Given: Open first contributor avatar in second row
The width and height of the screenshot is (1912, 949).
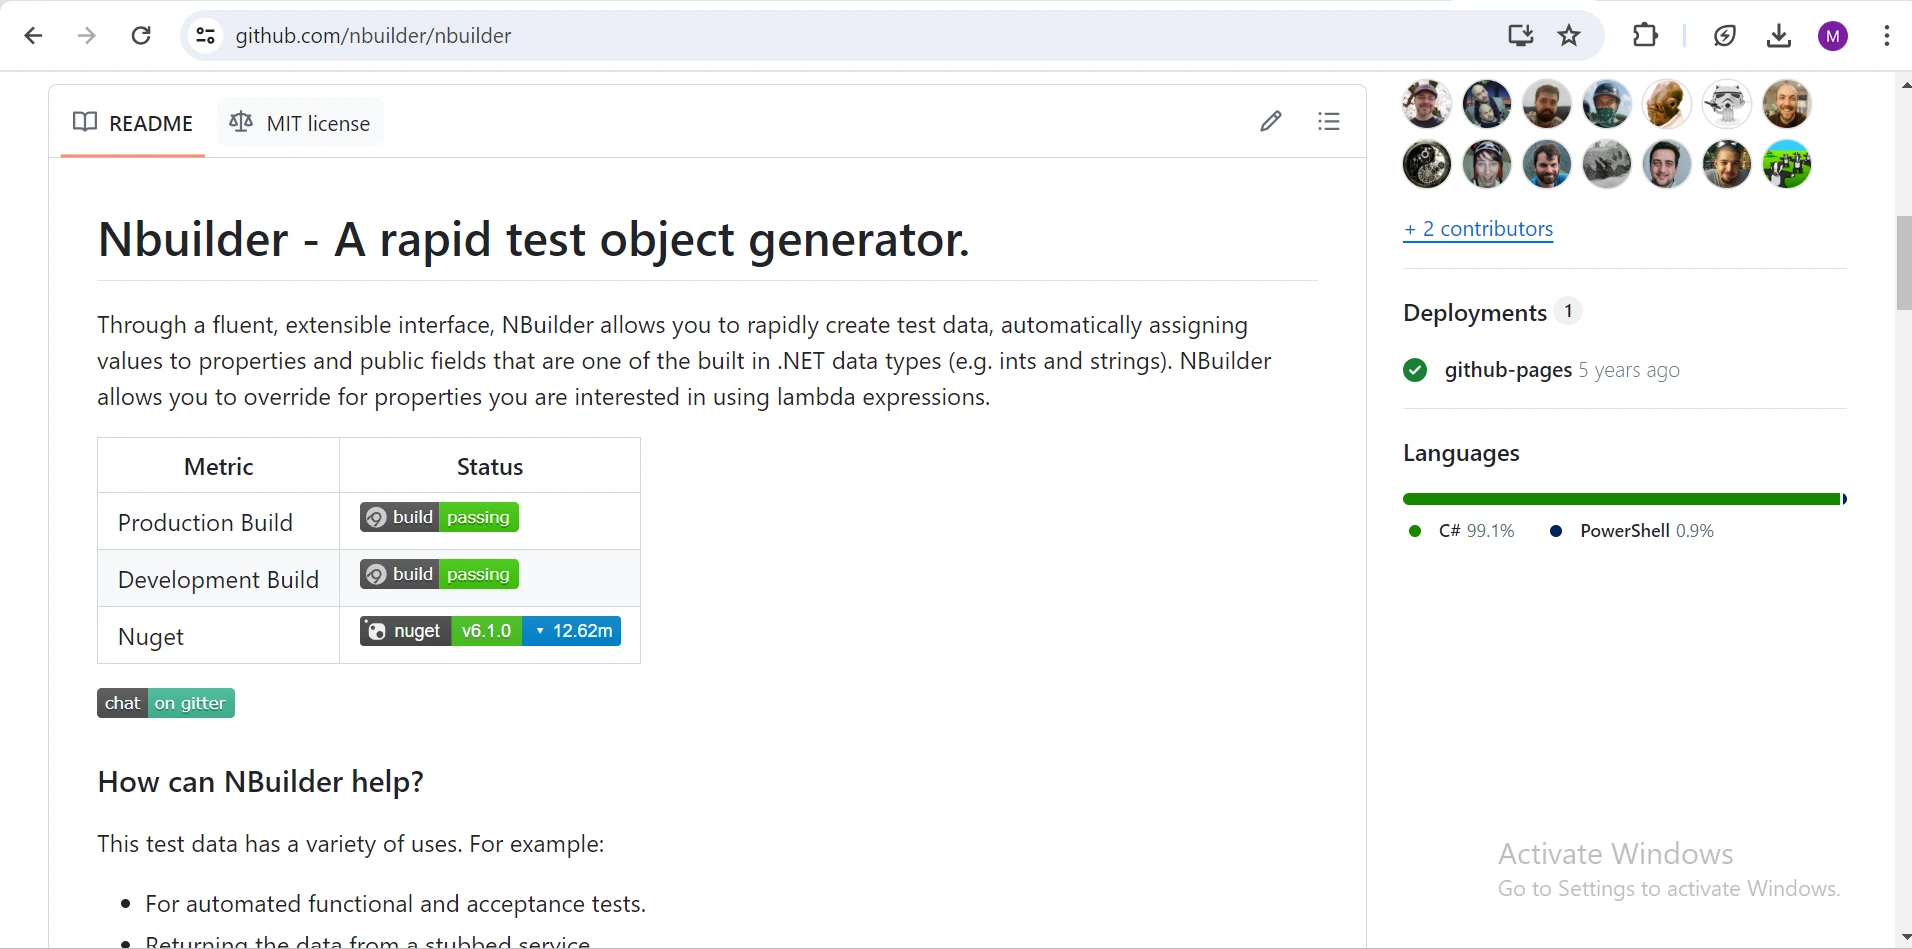Looking at the screenshot, I should coord(1427,164).
